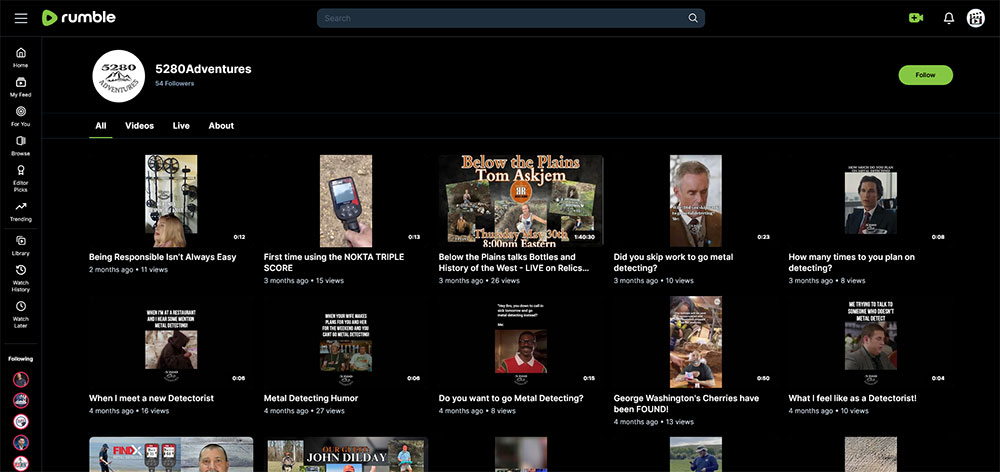The image size is (1000, 472).
Task: Switch to the About tab
Action: pyautogui.click(x=221, y=126)
